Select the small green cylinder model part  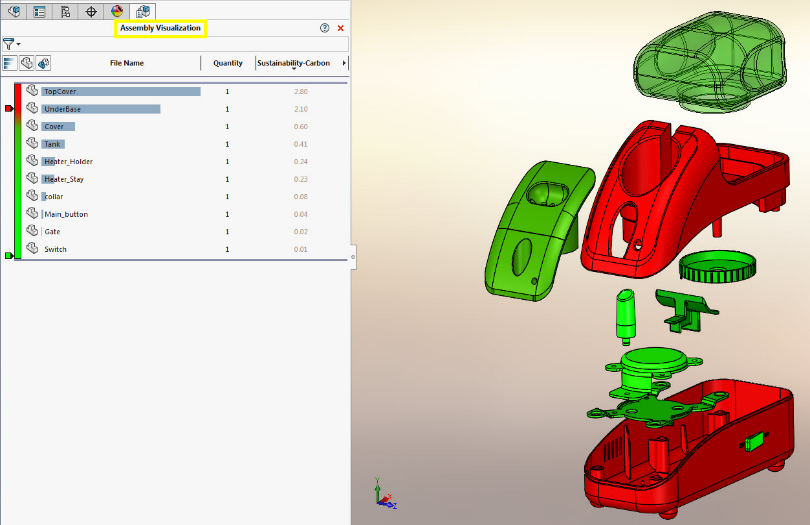point(625,316)
